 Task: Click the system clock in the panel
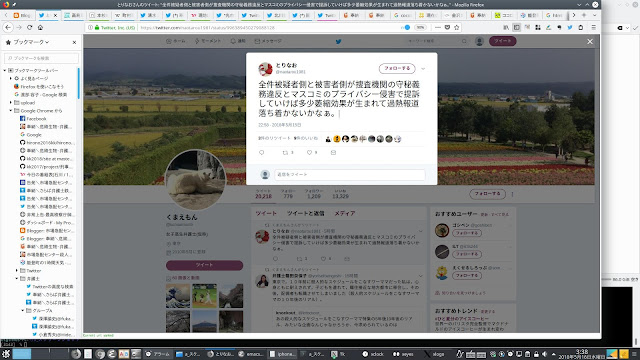(x=582, y=354)
